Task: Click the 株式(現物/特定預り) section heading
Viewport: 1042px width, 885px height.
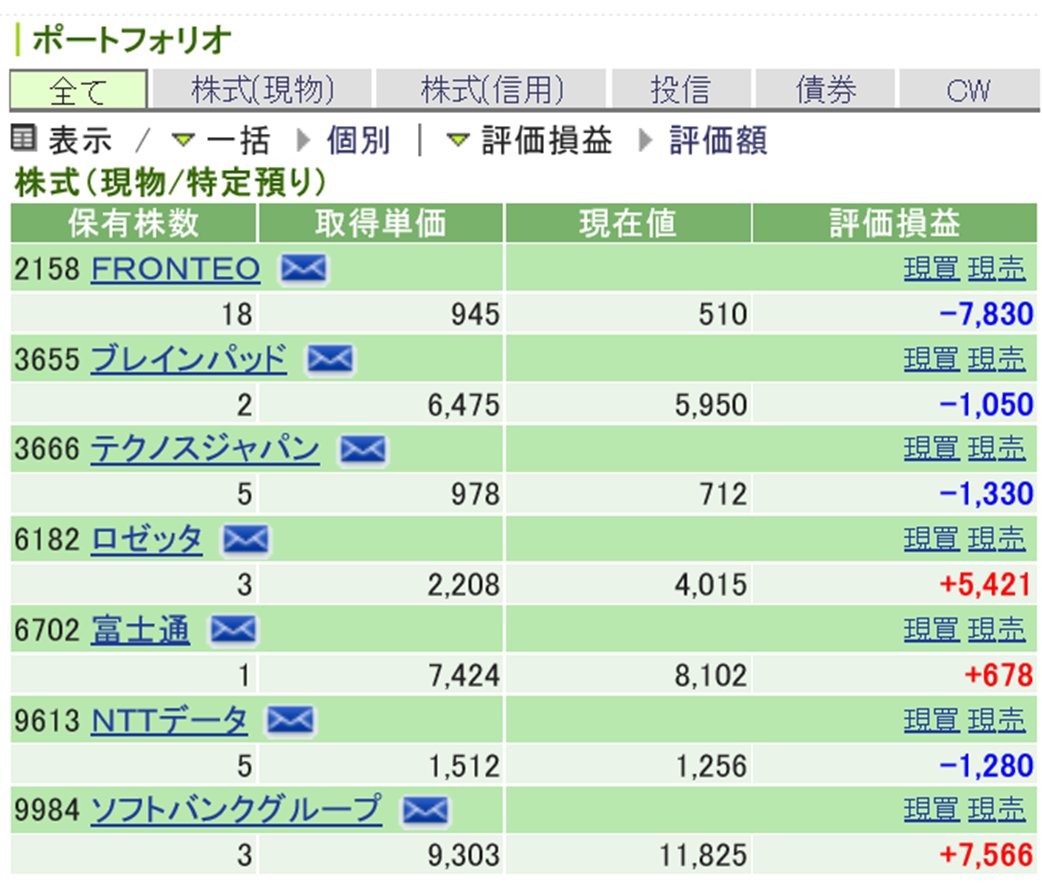Action: click(171, 182)
